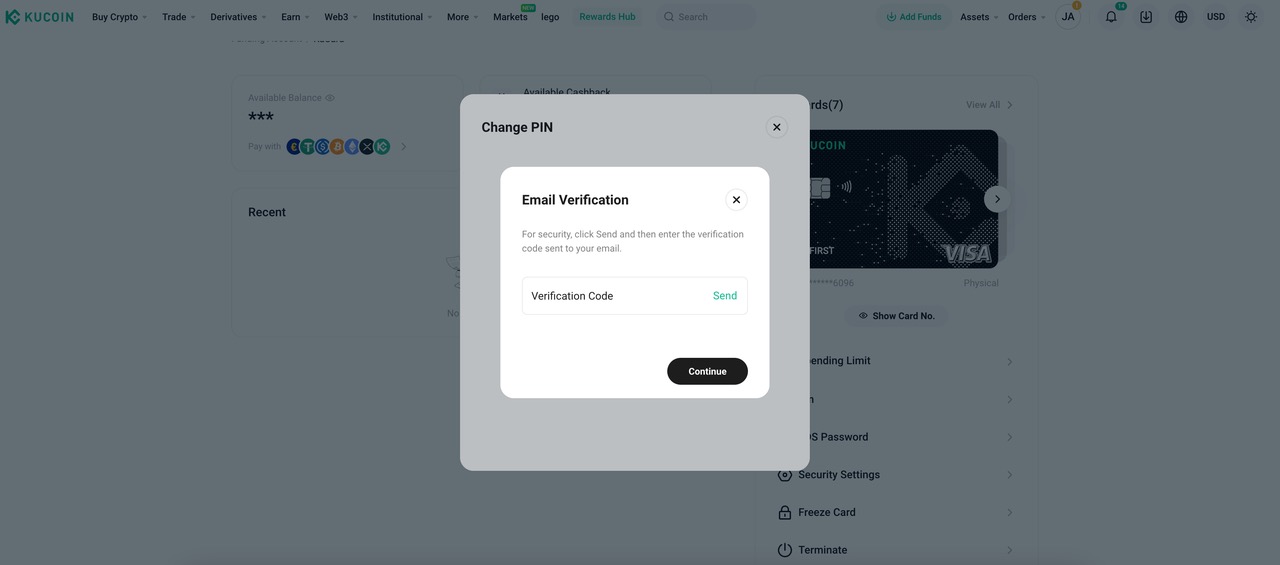Open the Markets menu item
This screenshot has height=565, width=1280.
[x=510, y=17]
